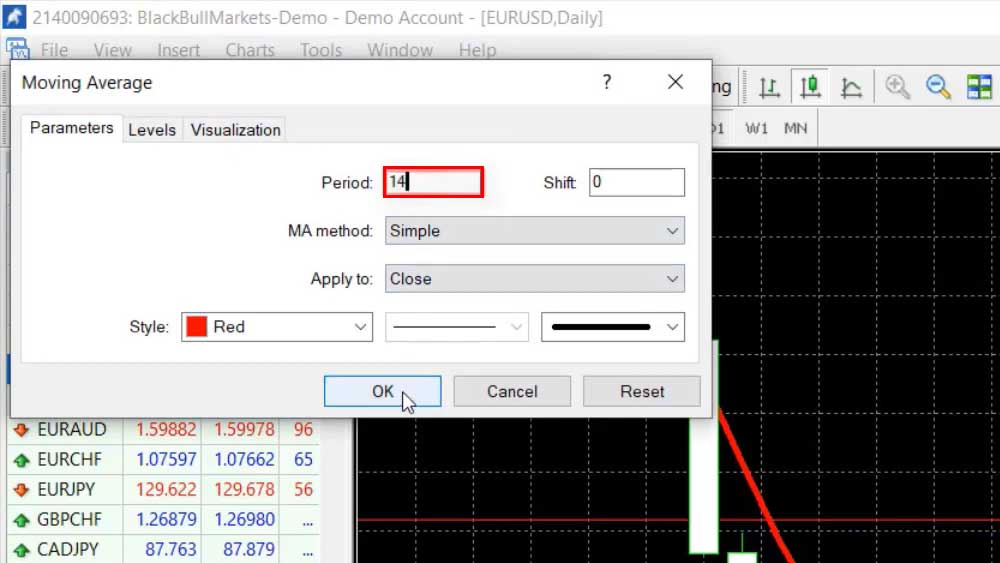This screenshot has width=1000, height=563.
Task: Click the tile windows icon in toolbar
Action: point(979,87)
